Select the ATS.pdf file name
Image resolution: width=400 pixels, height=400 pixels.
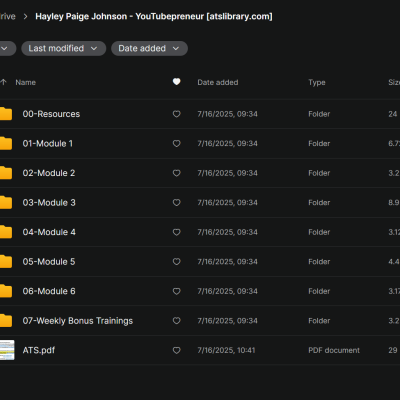click(39, 350)
